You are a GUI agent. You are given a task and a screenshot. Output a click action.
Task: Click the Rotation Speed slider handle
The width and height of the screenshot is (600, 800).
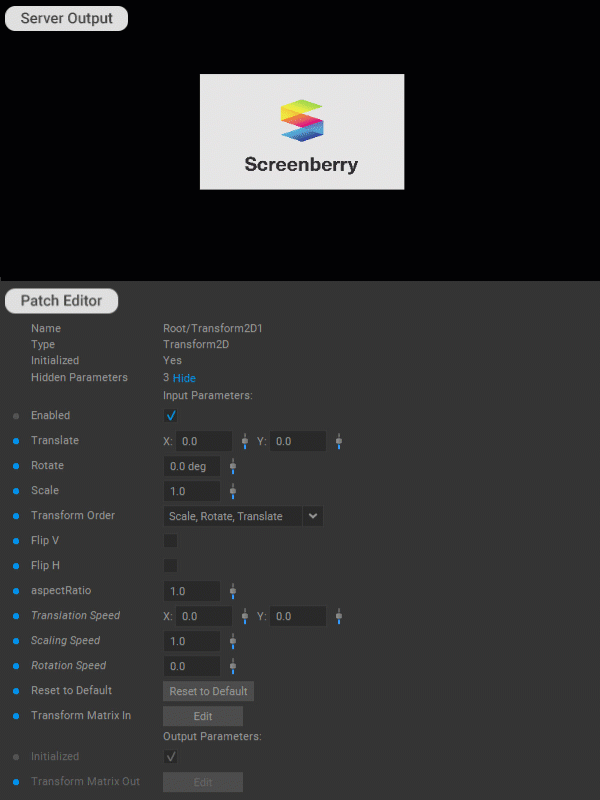[233, 666]
